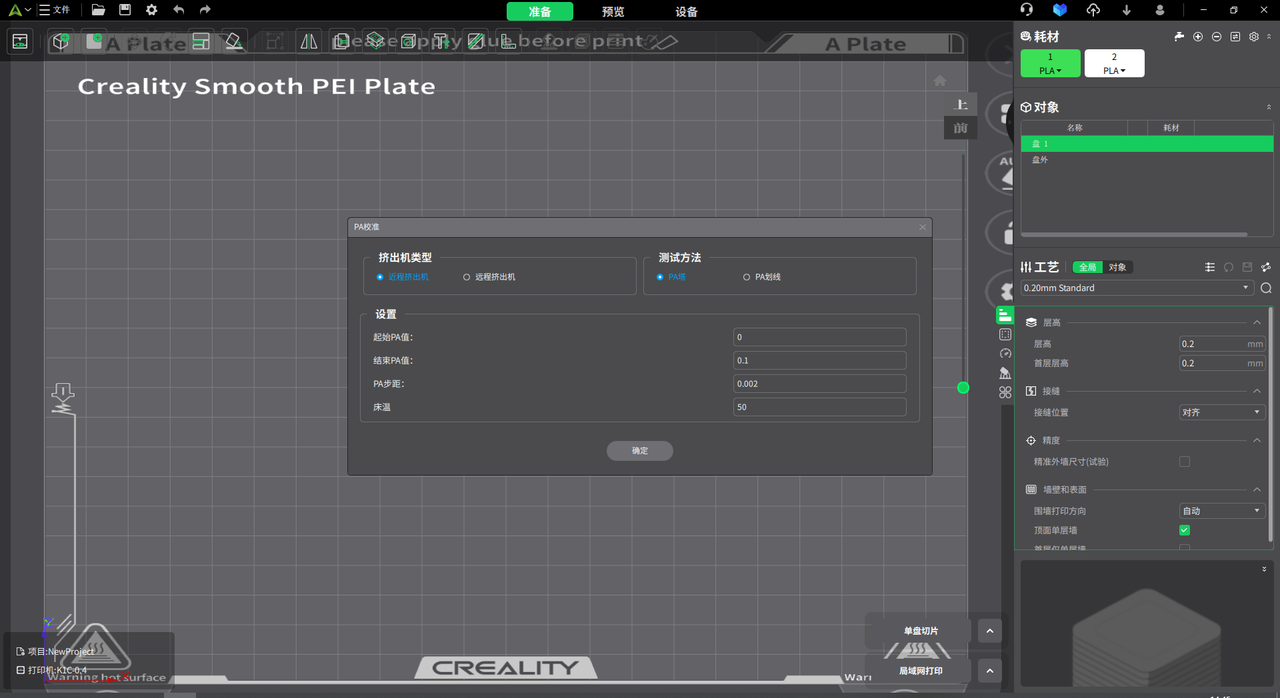Click the 结束PA值 input field
Image resolution: width=1280 pixels, height=698 pixels.
(820, 360)
